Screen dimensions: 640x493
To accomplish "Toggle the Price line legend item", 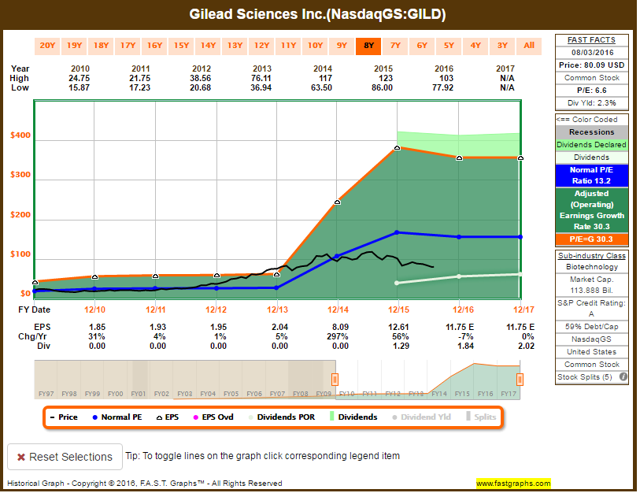I will (64, 417).
